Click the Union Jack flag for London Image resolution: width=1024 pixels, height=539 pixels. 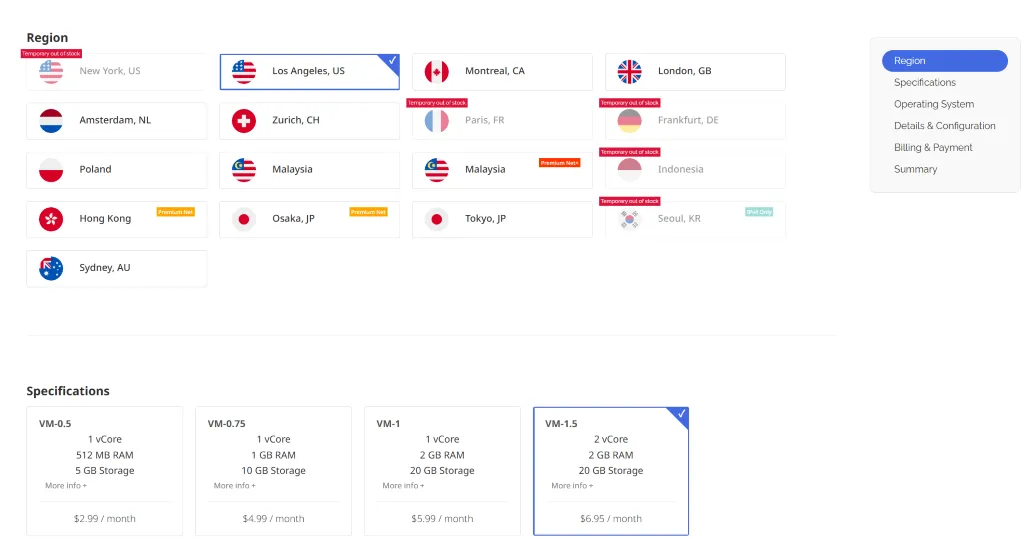(630, 71)
